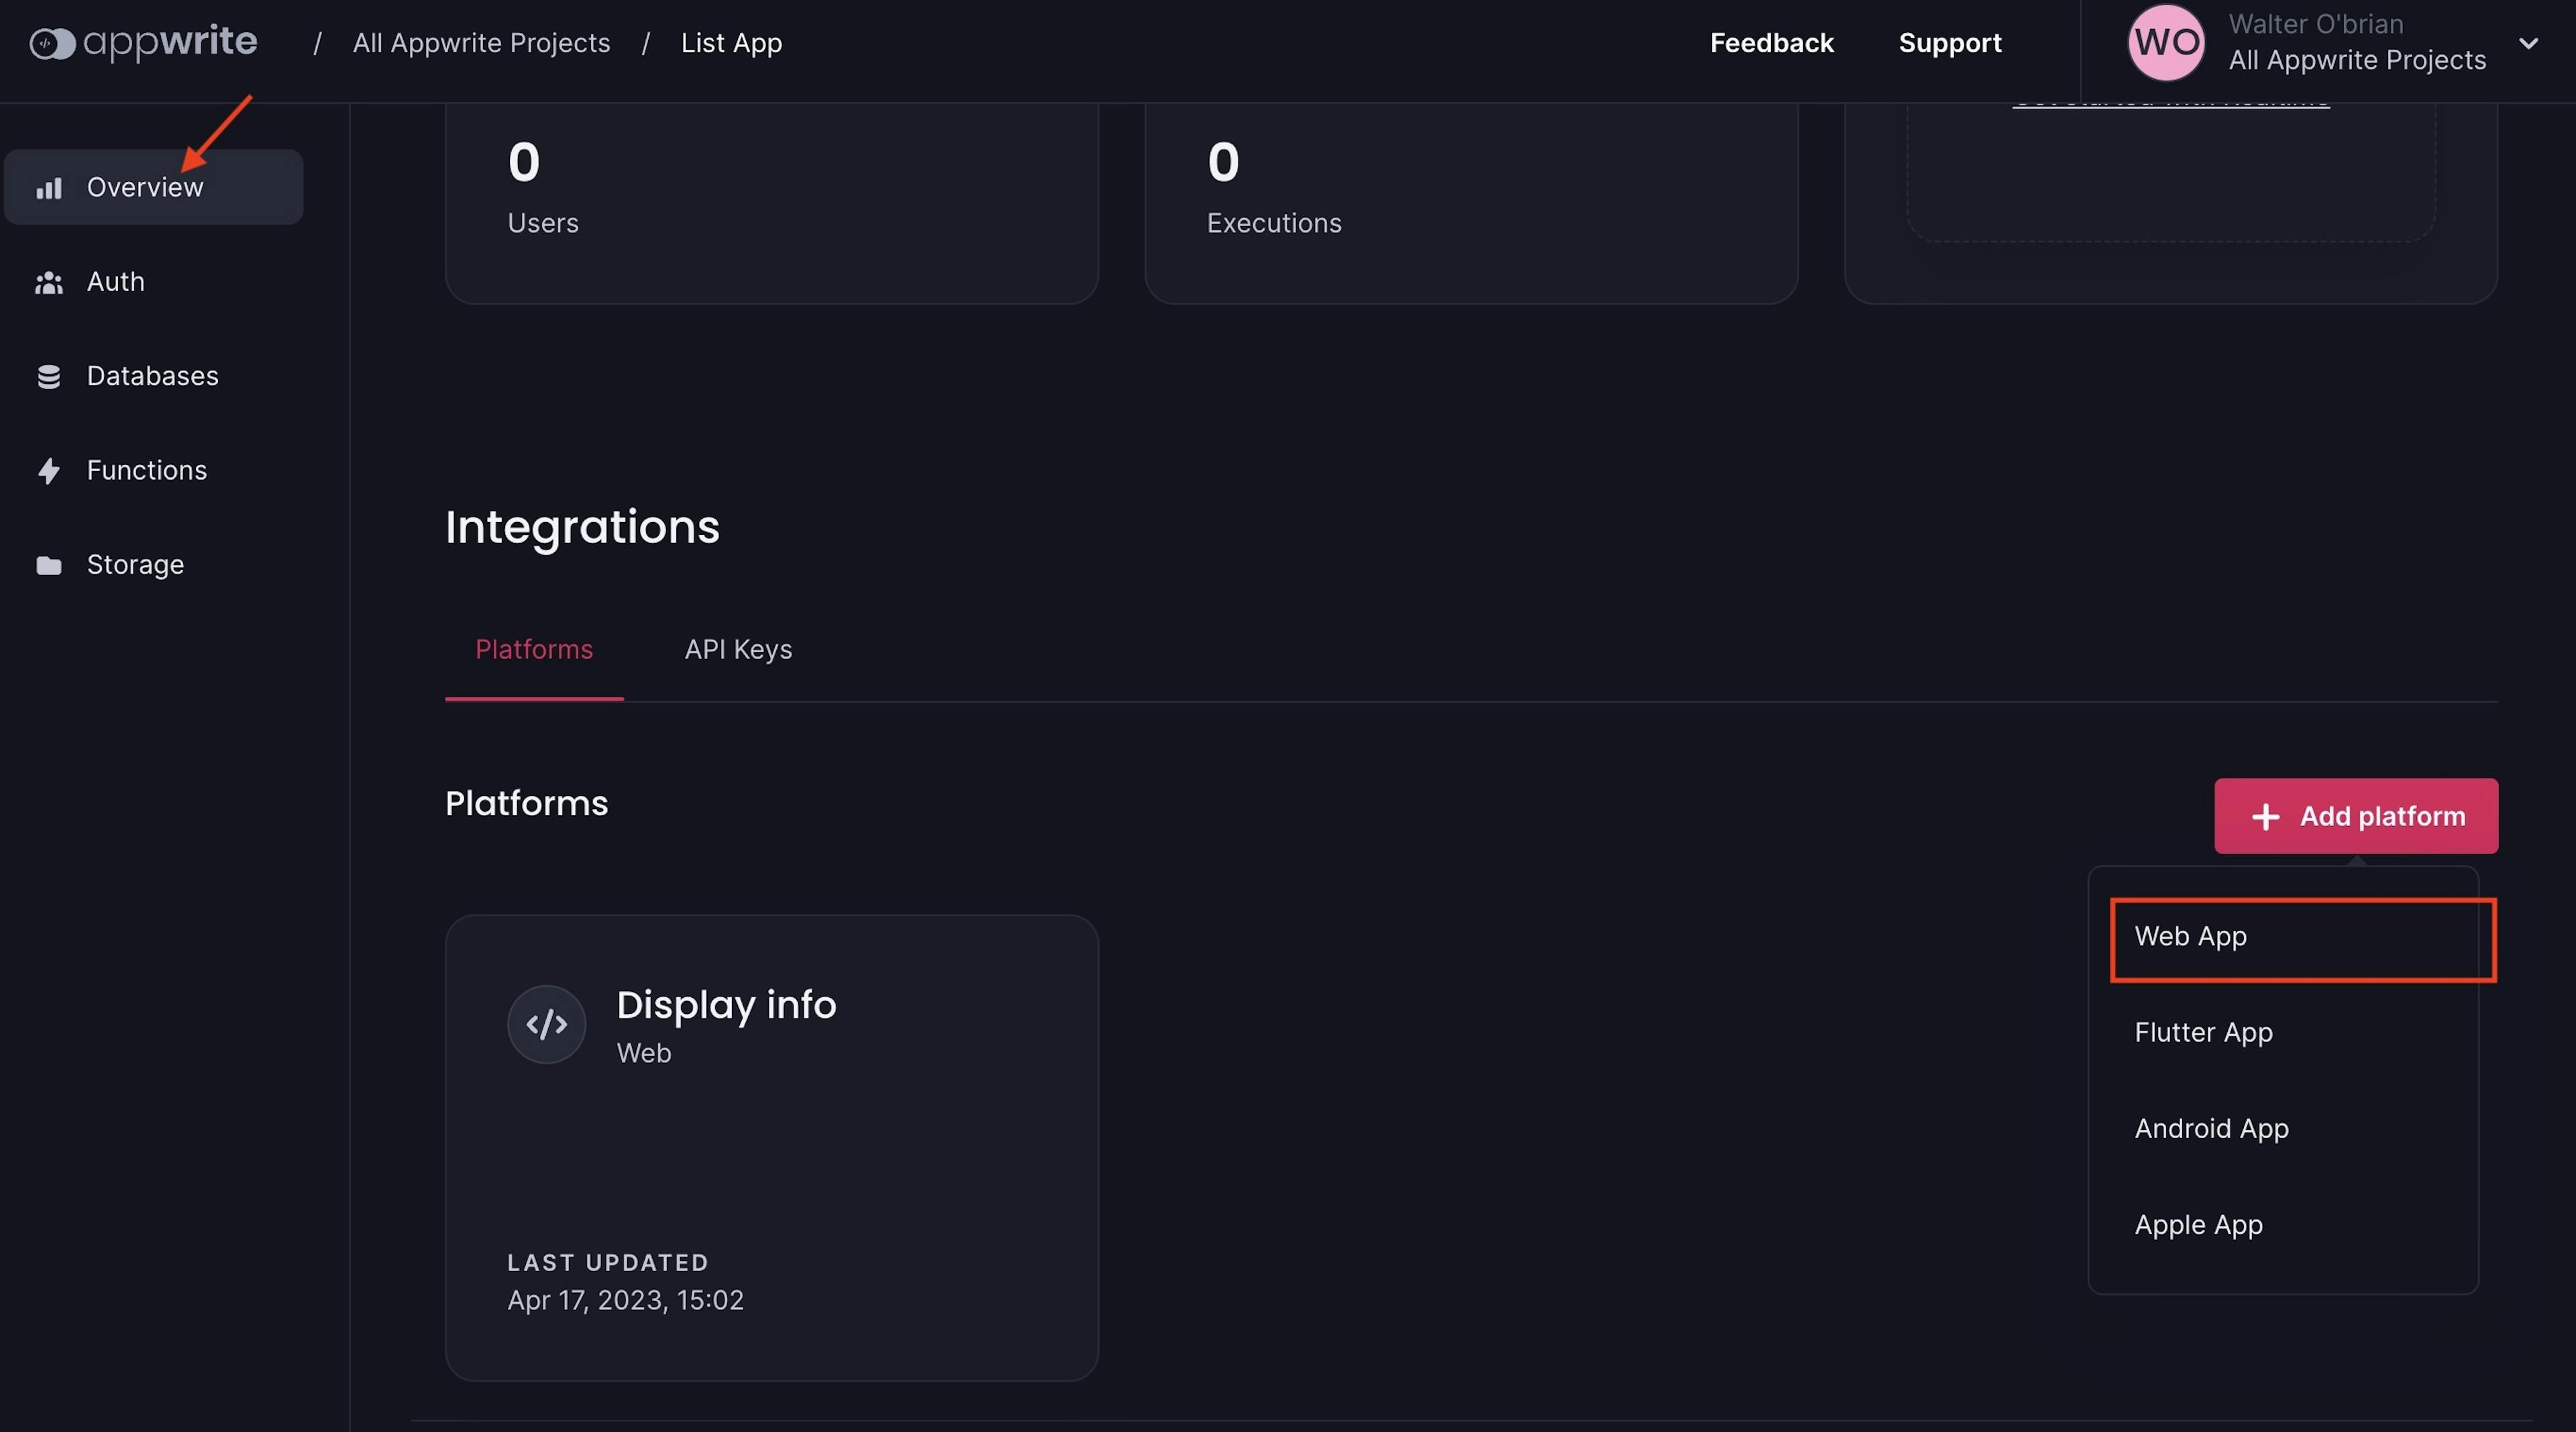
Task: Choose Flutter App from platform menu
Action: coord(2283,1032)
